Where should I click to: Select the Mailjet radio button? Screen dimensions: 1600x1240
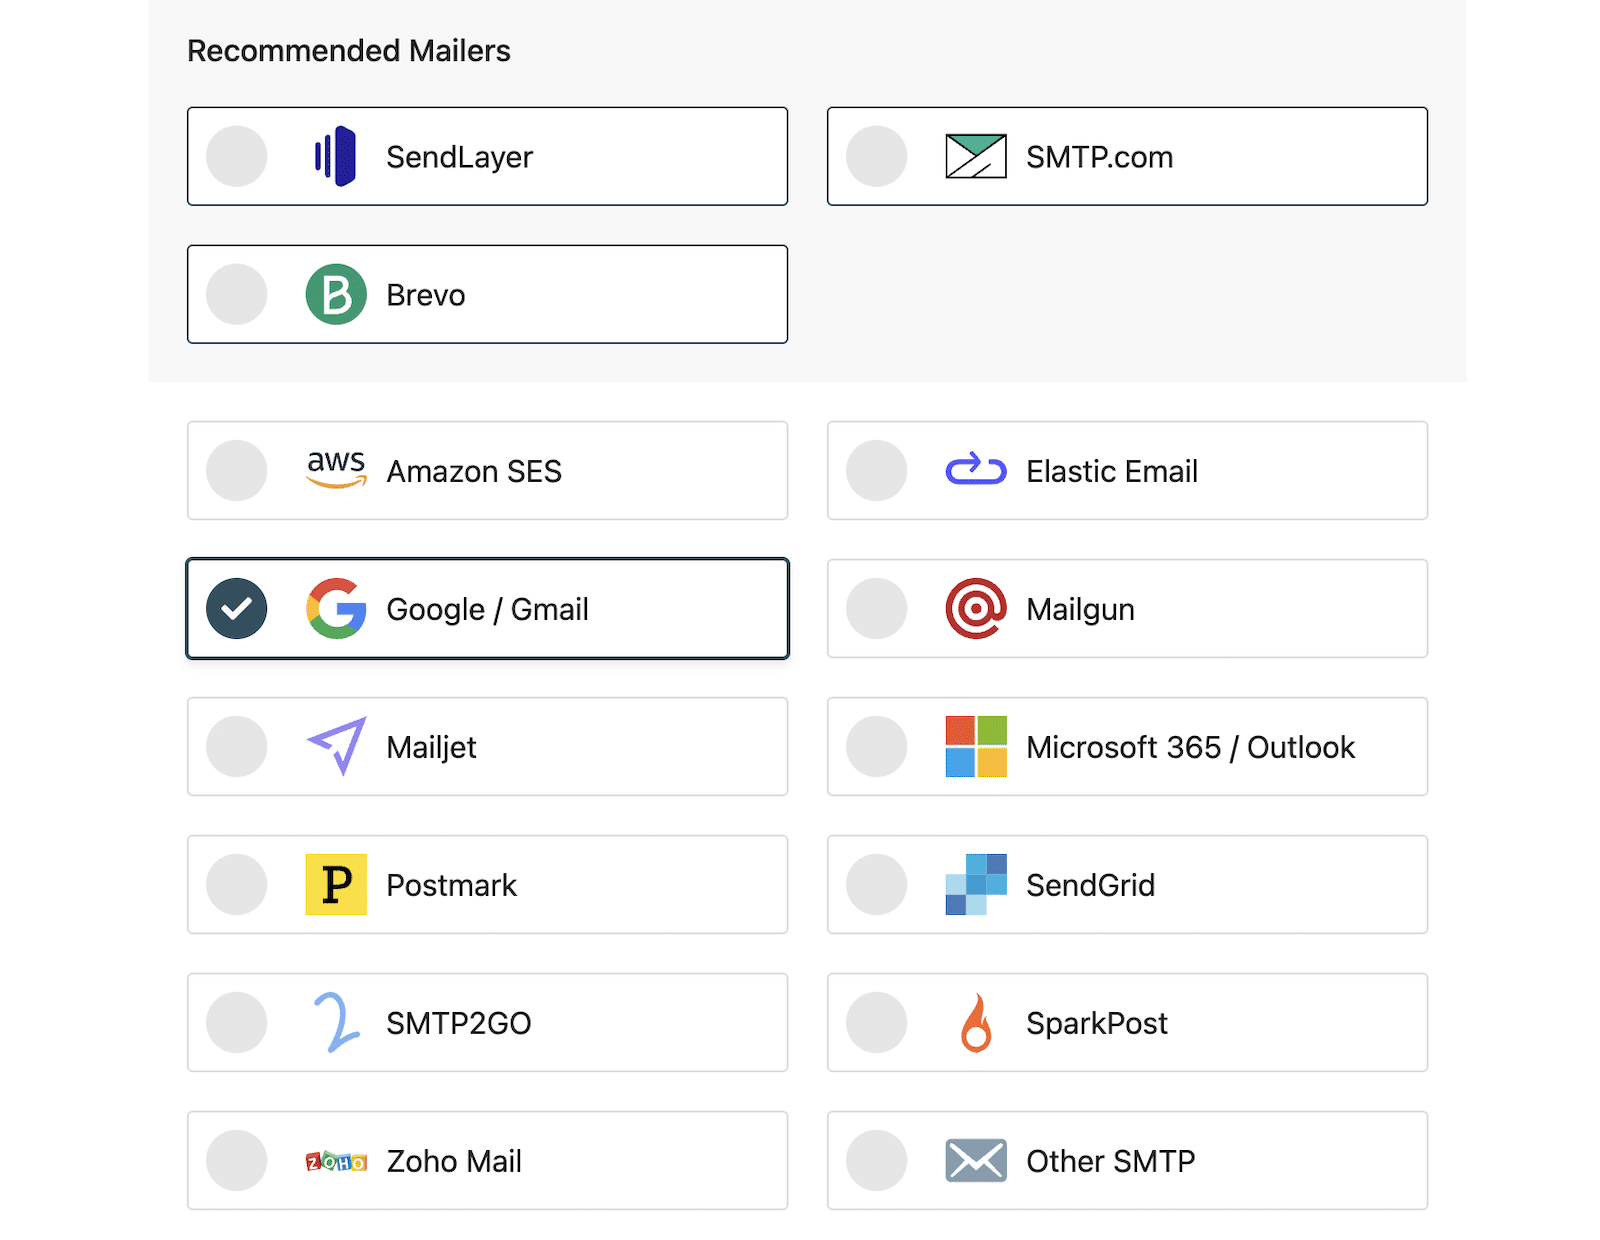click(236, 747)
